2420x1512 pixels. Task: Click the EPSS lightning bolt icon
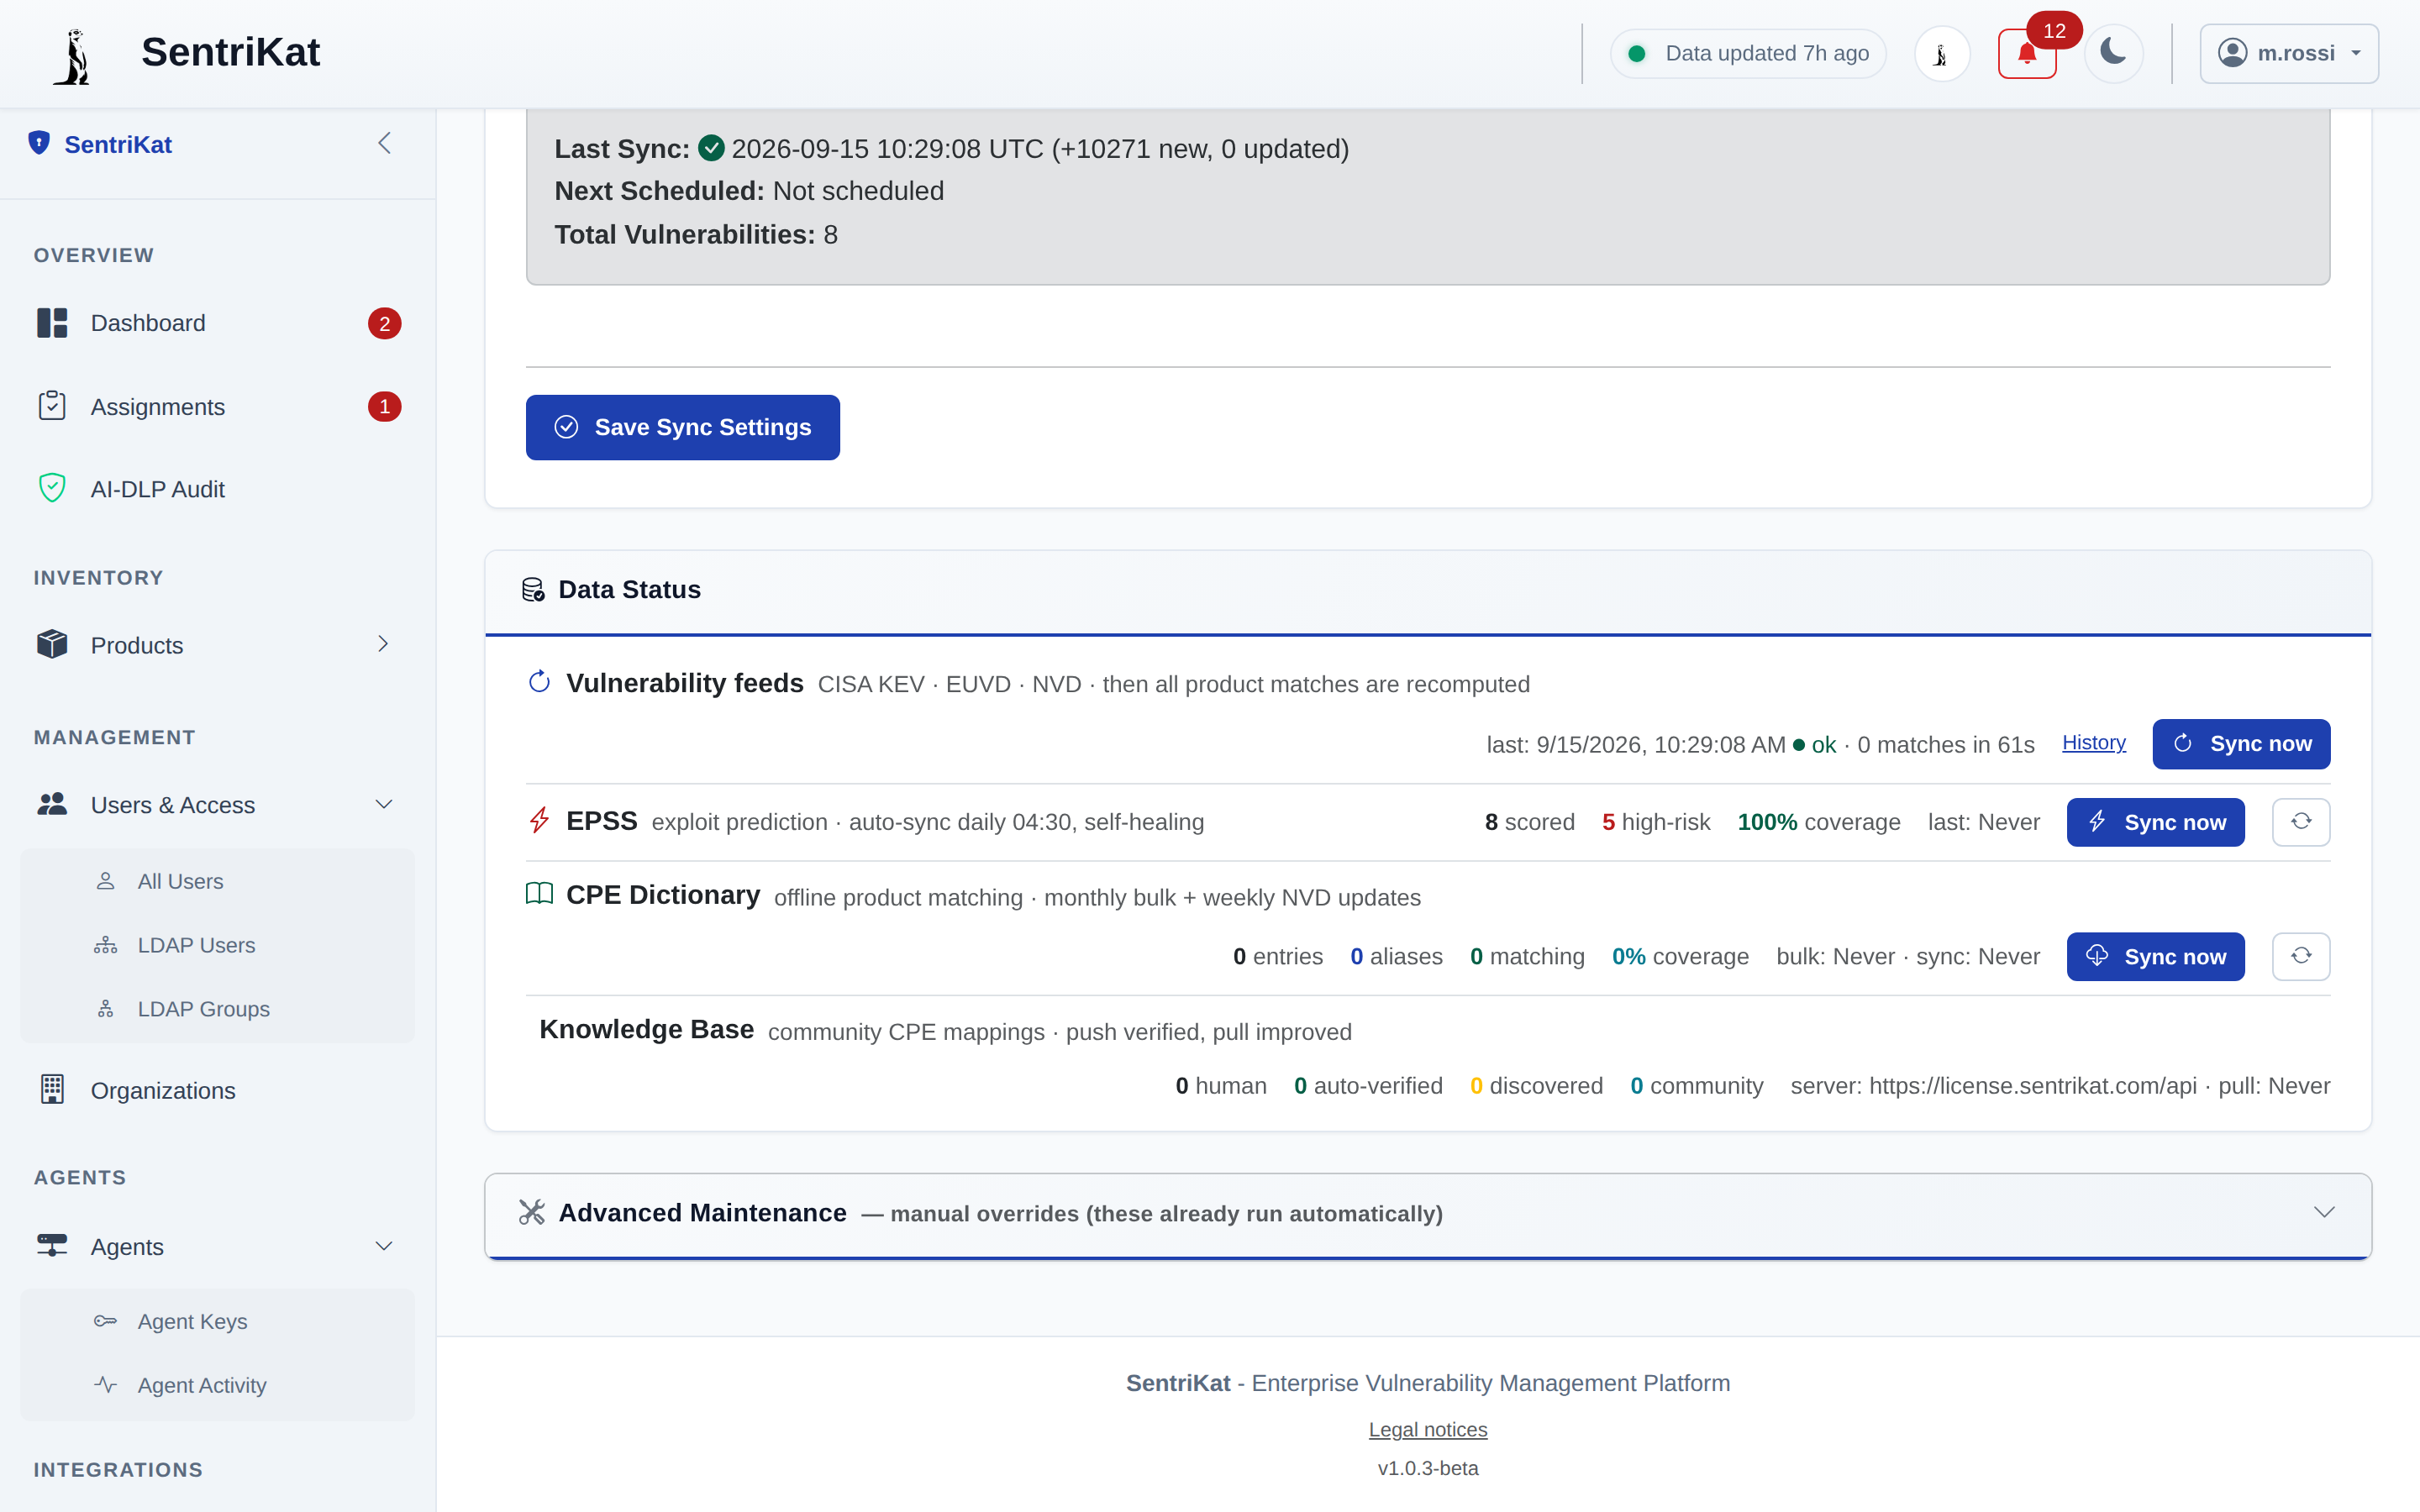click(x=539, y=820)
